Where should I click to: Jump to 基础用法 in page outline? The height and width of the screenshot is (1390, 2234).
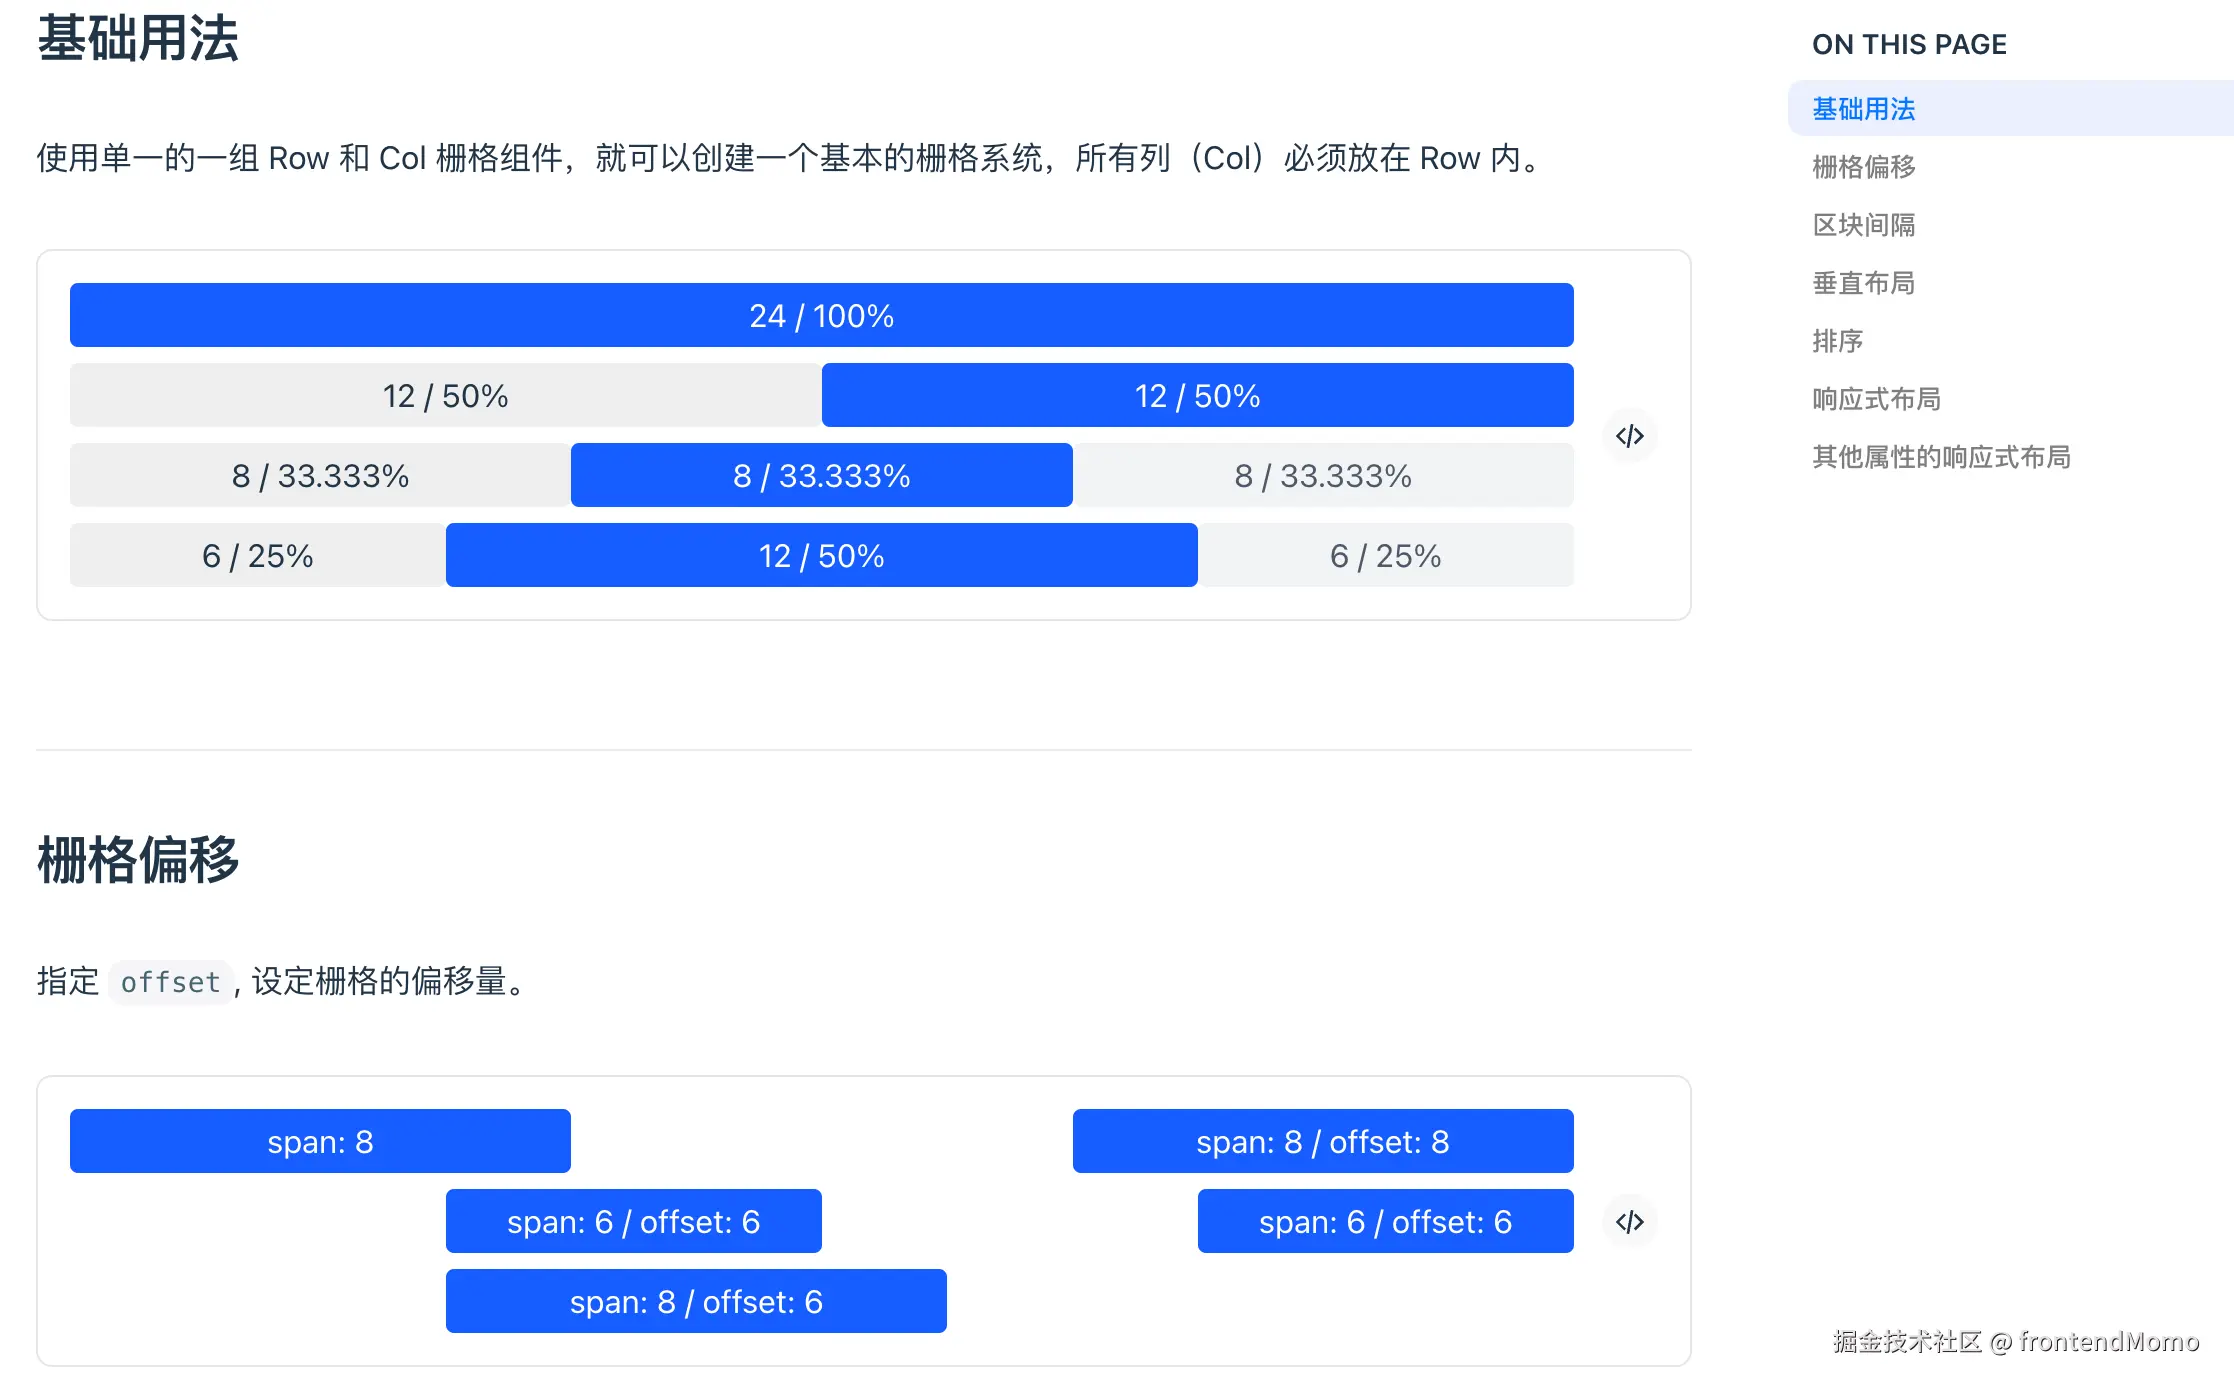1863,109
